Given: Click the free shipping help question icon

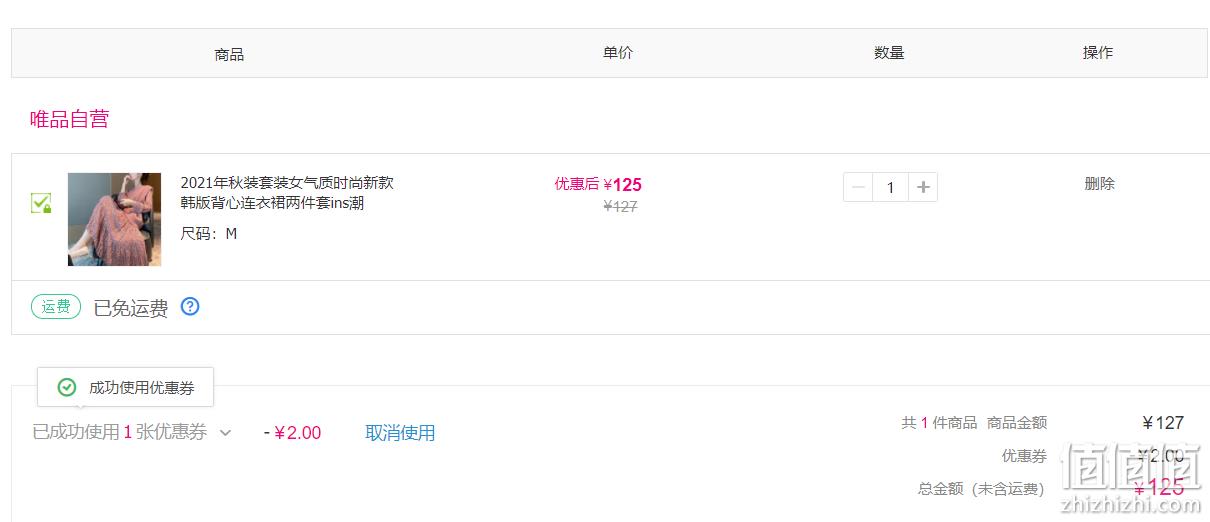Looking at the screenshot, I should pyautogui.click(x=190, y=307).
